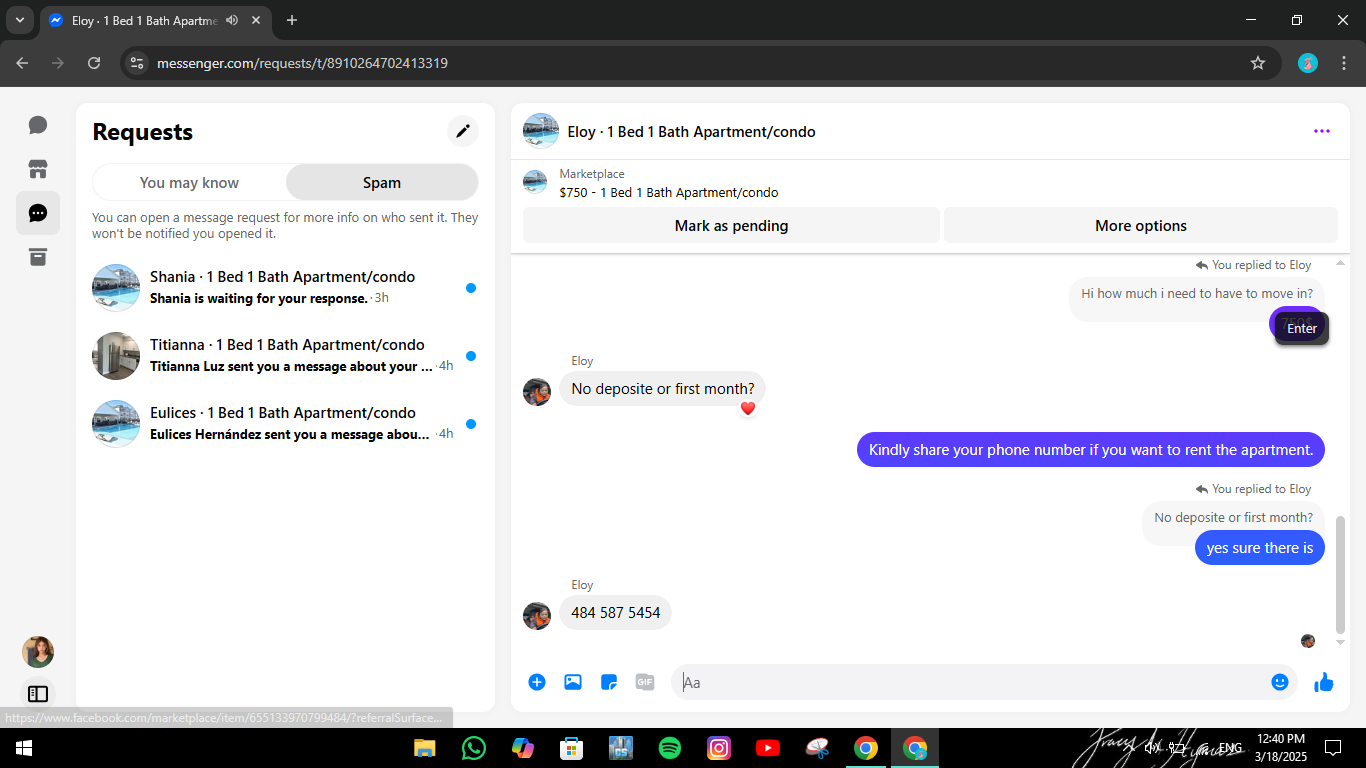1366x768 pixels.
Task: Open the taskbar clock and date
Action: [x=1280, y=747]
